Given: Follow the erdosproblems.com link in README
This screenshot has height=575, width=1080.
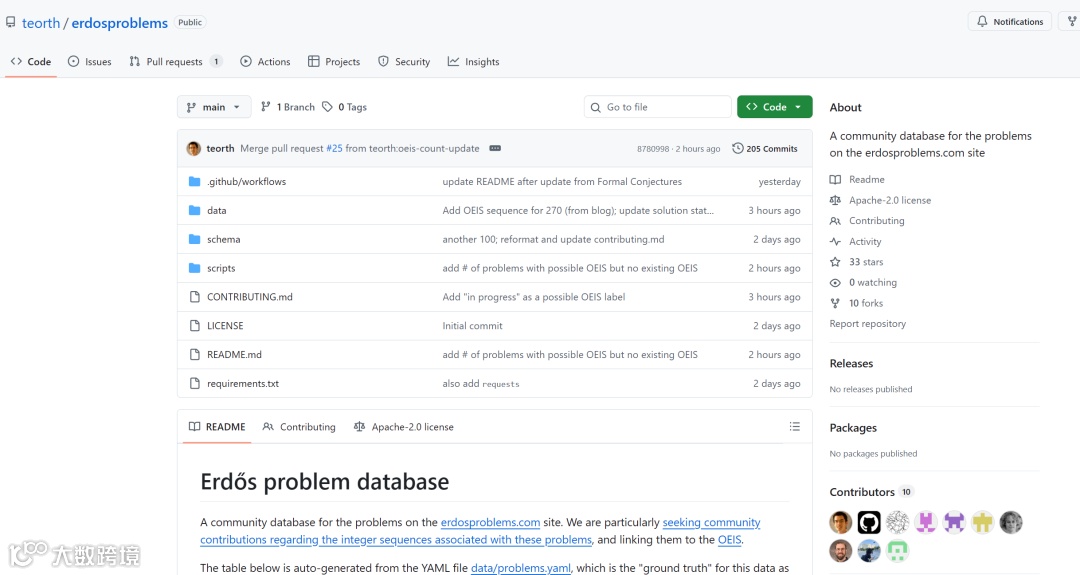Looking at the screenshot, I should pyautogui.click(x=490, y=522).
